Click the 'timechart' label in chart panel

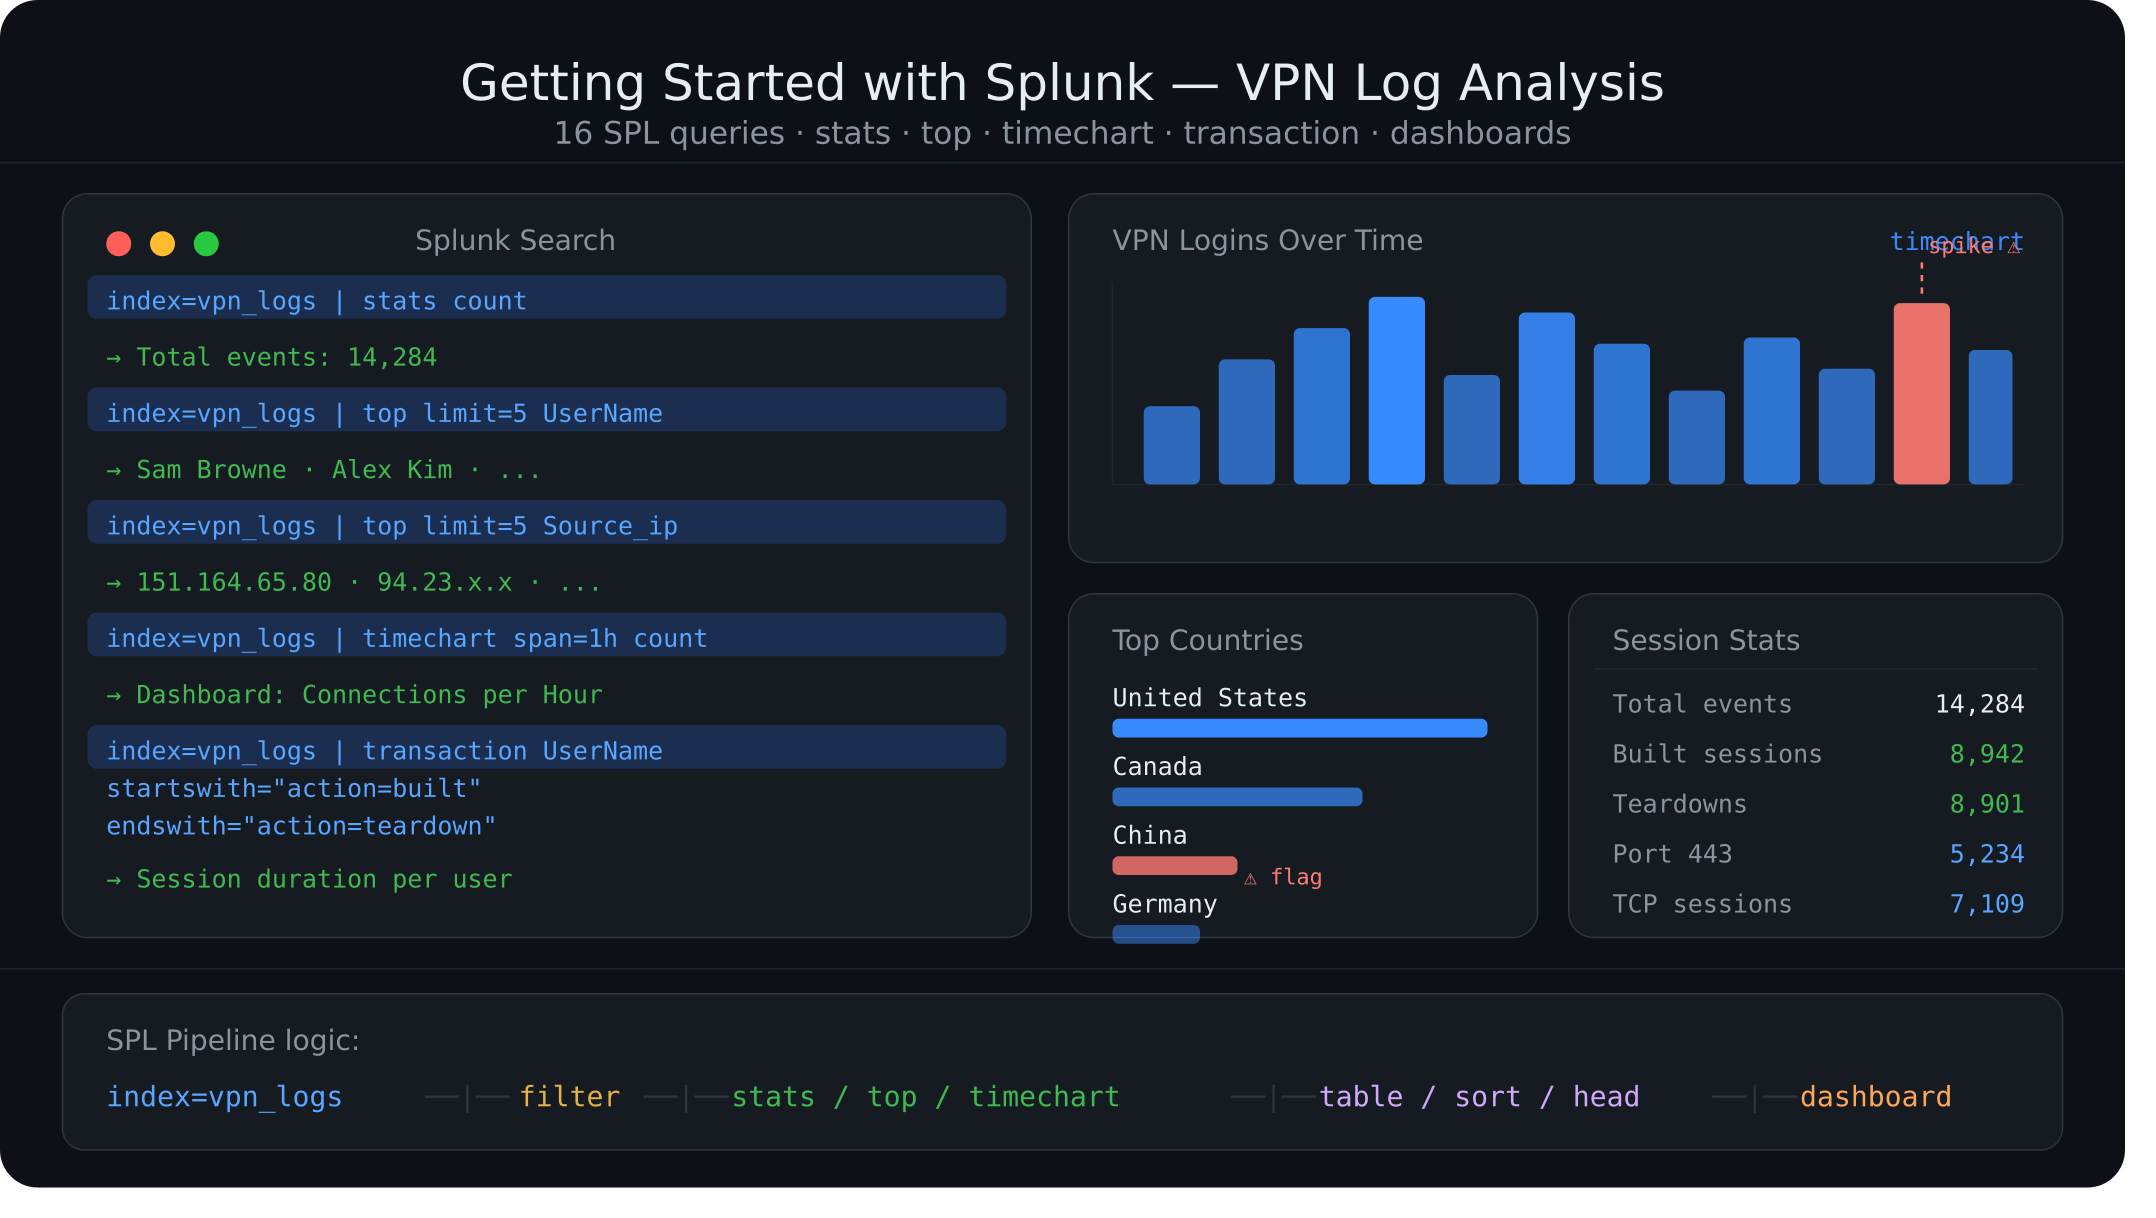click(1956, 241)
